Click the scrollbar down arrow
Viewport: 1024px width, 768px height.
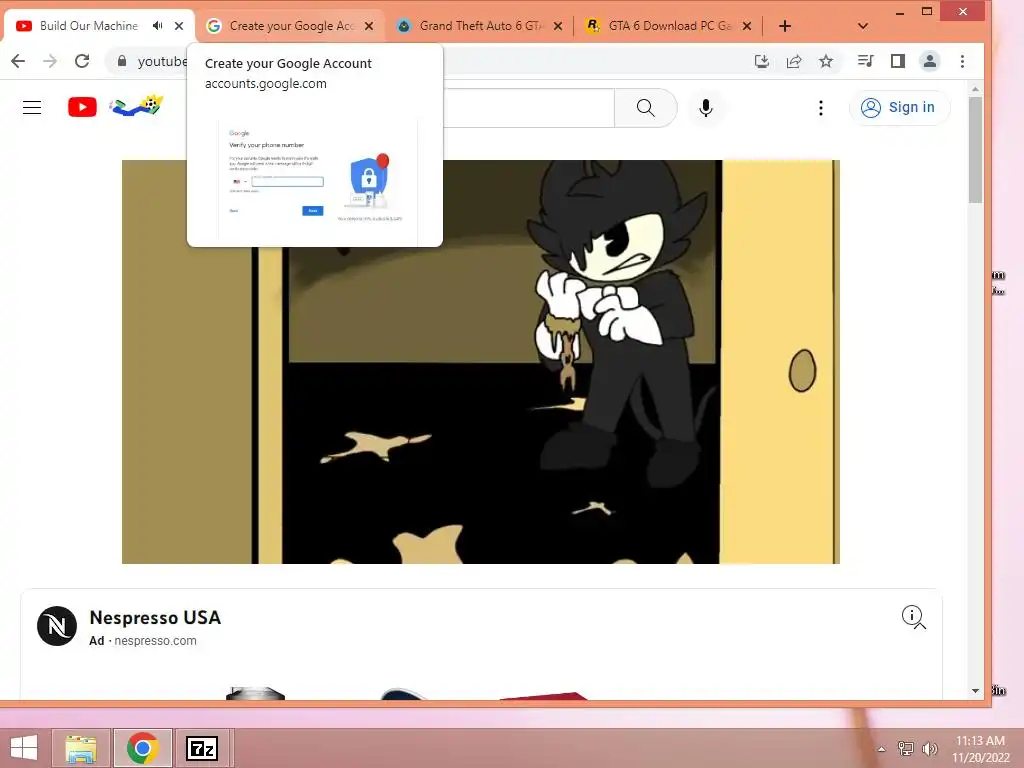point(975,690)
